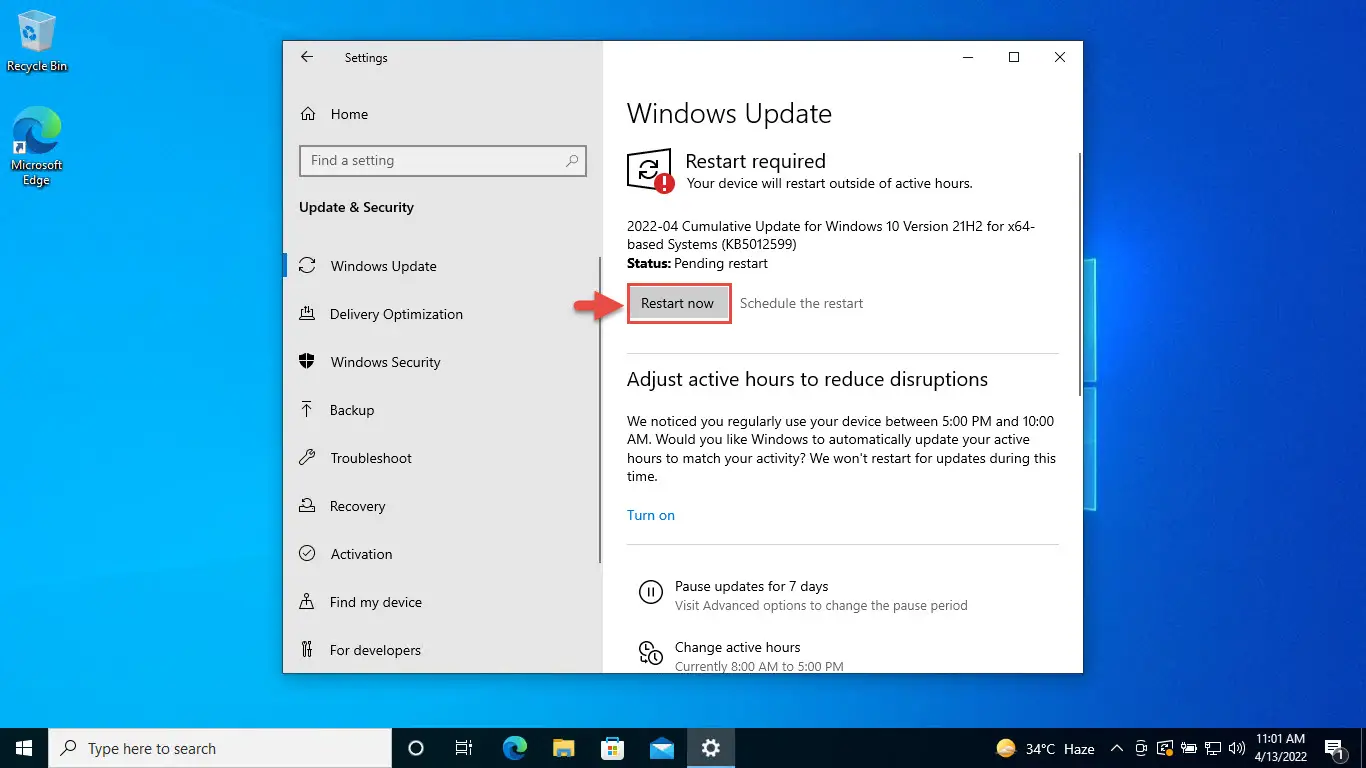Open the Mail app from the taskbar
Viewport: 1366px width, 768px height.
pyautogui.click(x=661, y=748)
